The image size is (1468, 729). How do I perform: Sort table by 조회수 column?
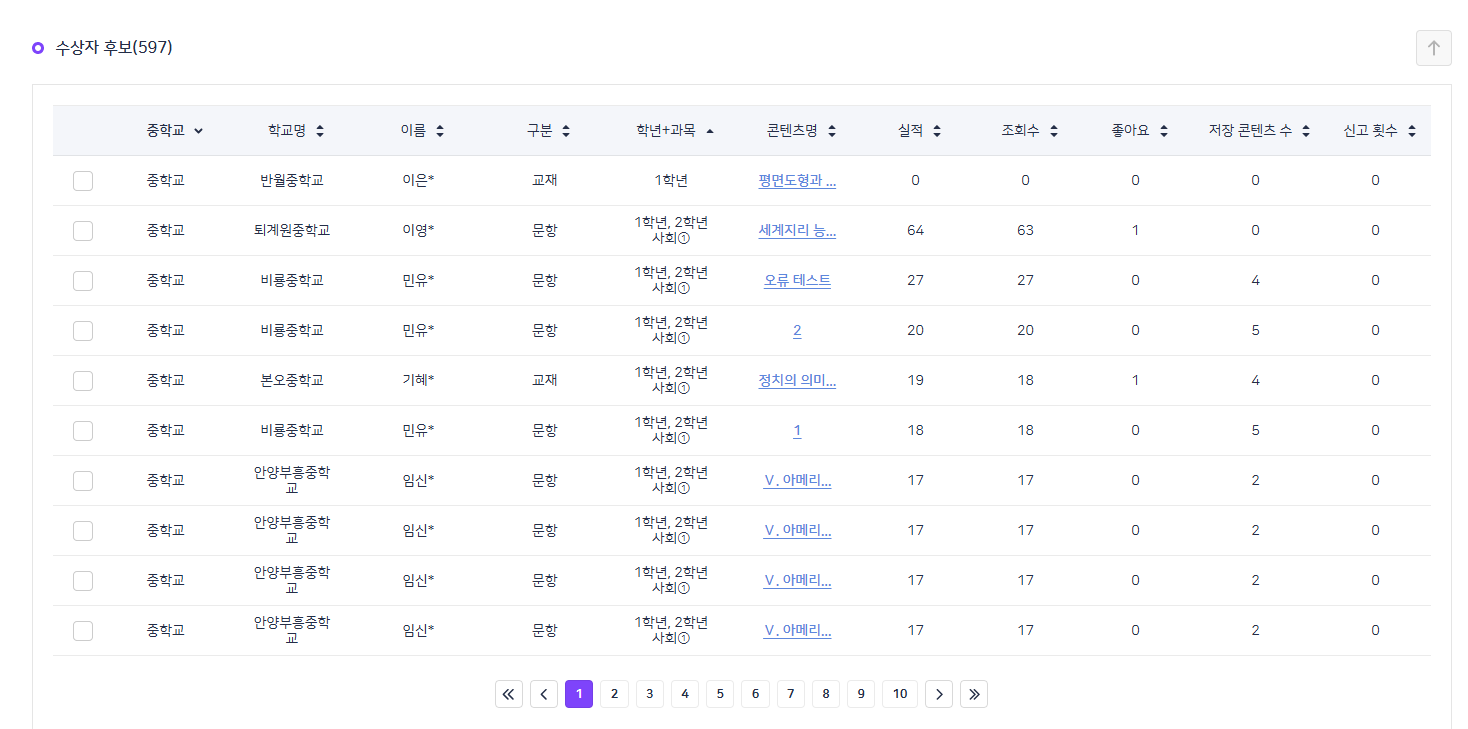pyautogui.click(x=1054, y=131)
